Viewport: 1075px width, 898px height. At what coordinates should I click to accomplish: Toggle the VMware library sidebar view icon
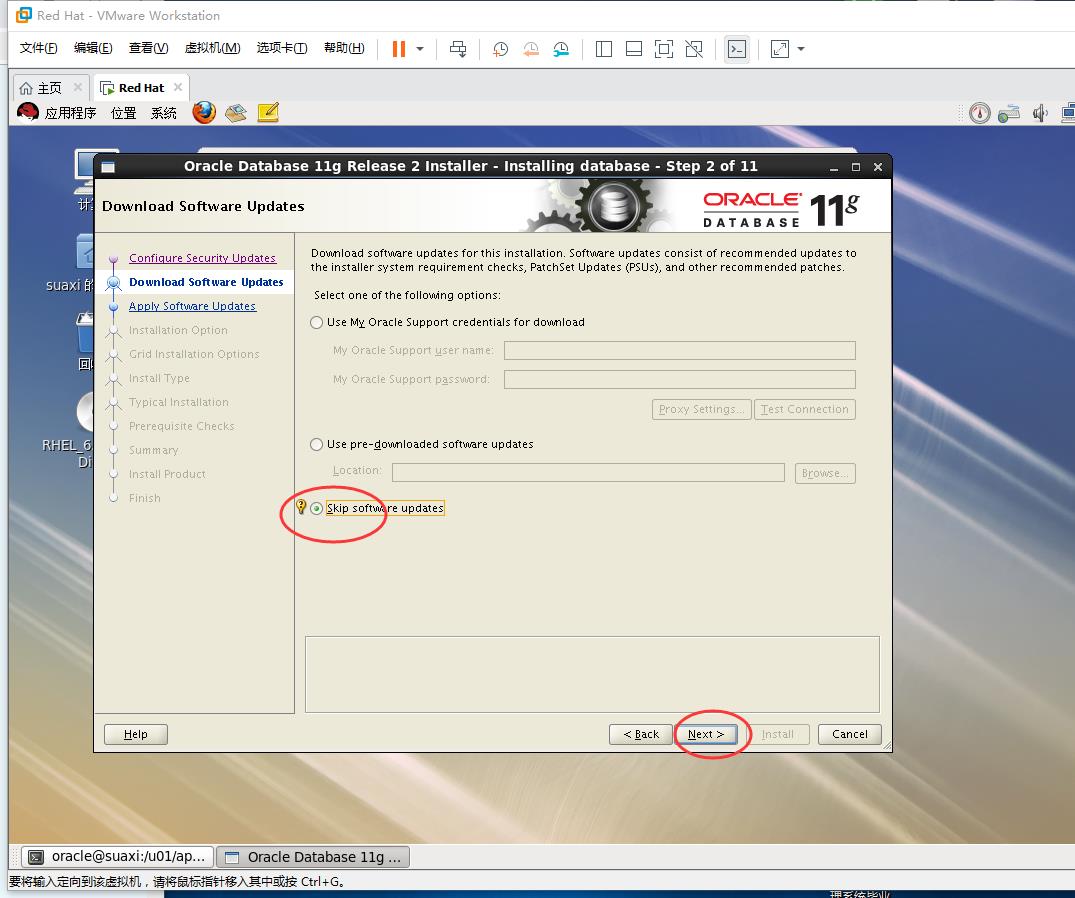click(x=604, y=49)
